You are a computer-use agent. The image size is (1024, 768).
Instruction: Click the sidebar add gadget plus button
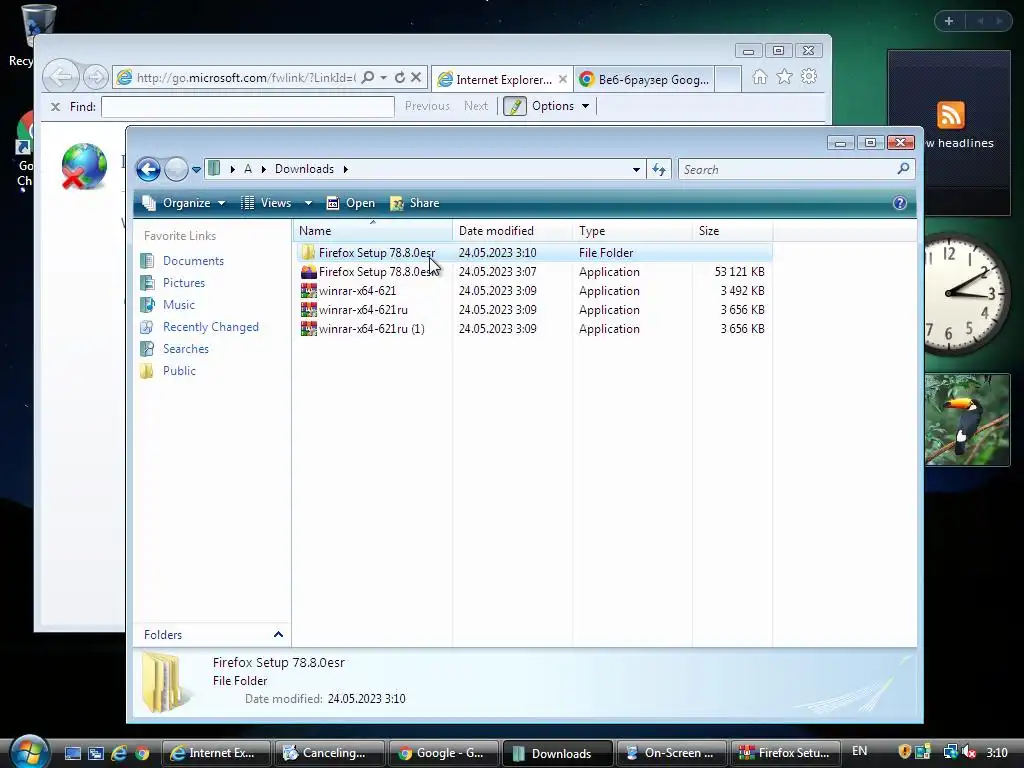pyautogui.click(x=949, y=21)
